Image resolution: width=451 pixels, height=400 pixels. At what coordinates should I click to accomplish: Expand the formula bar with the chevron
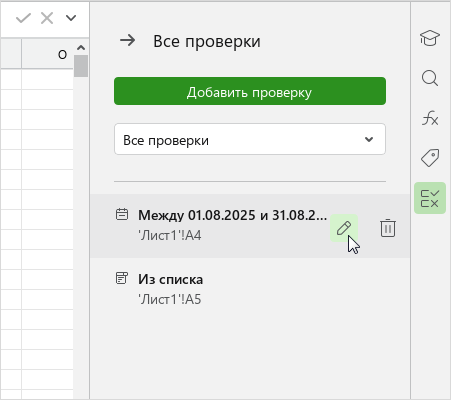(71, 18)
